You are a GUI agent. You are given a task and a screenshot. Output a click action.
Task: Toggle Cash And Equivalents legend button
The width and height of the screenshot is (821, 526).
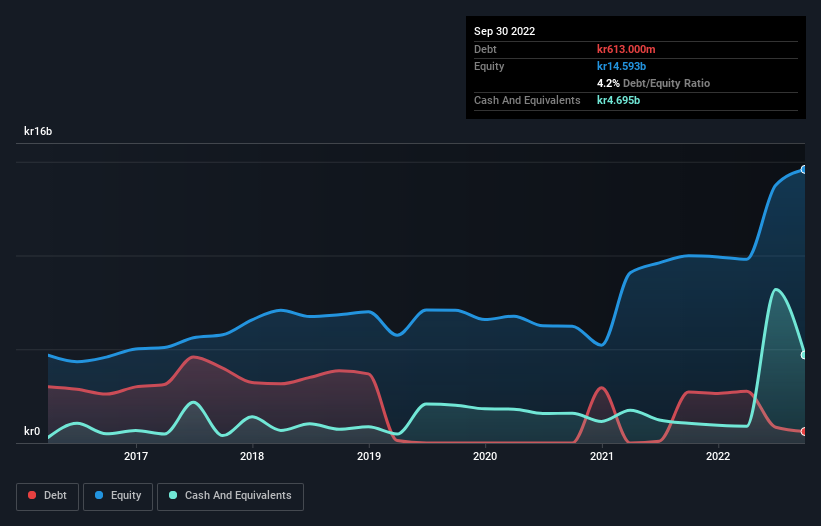[x=230, y=496]
